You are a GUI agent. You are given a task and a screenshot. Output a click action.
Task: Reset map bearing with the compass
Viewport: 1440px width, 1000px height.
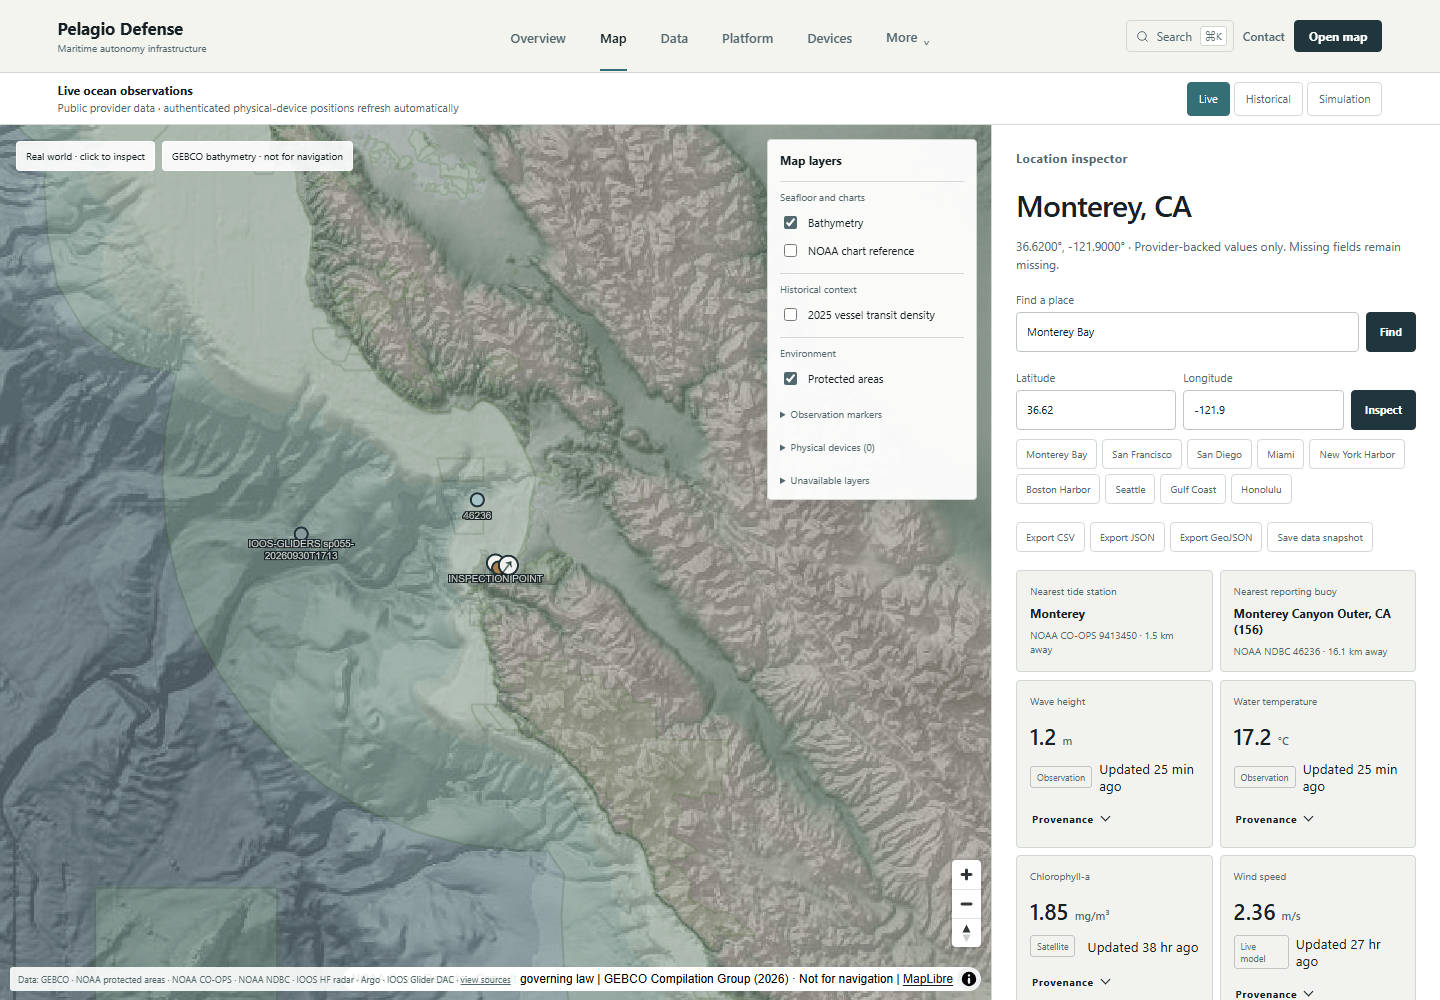tap(966, 933)
